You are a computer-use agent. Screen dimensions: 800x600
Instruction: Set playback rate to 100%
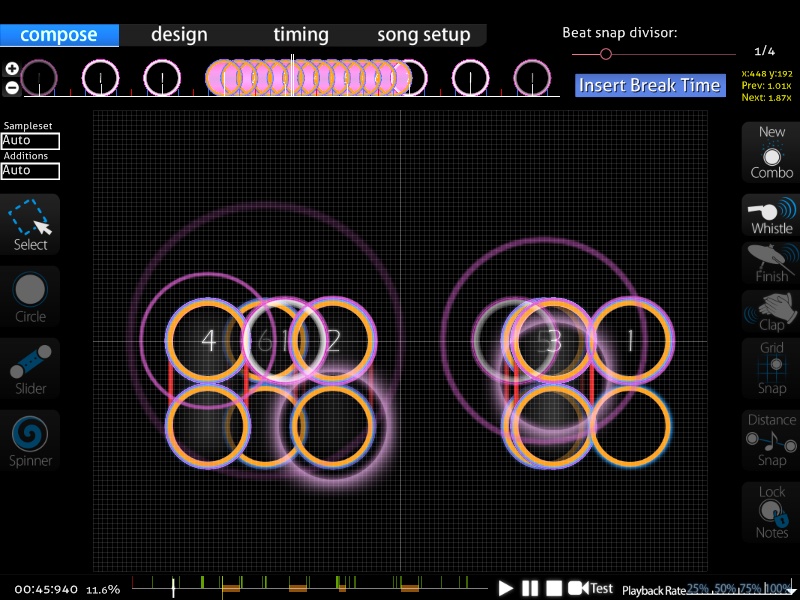point(778,589)
